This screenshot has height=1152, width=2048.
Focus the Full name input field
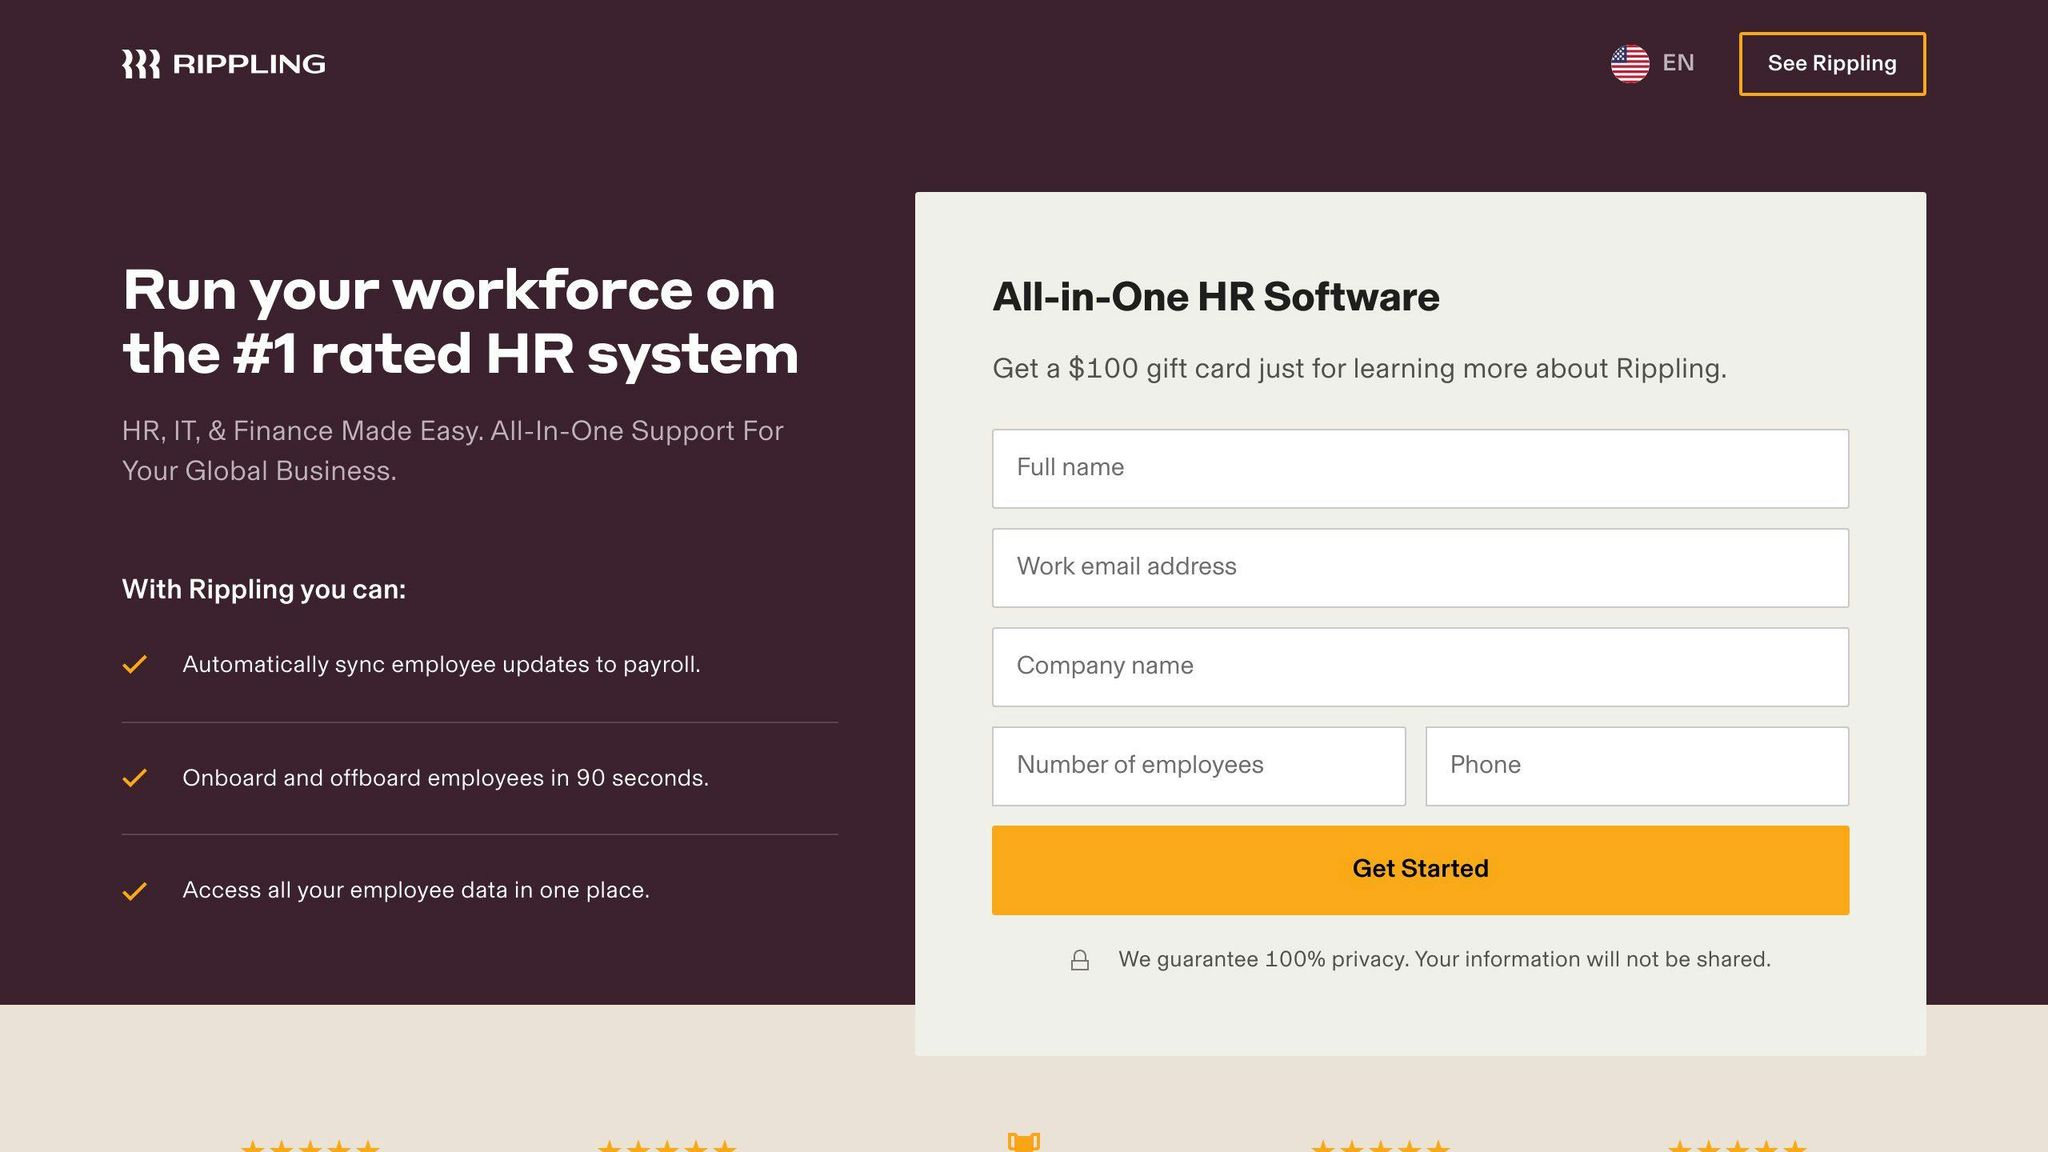tap(1420, 468)
